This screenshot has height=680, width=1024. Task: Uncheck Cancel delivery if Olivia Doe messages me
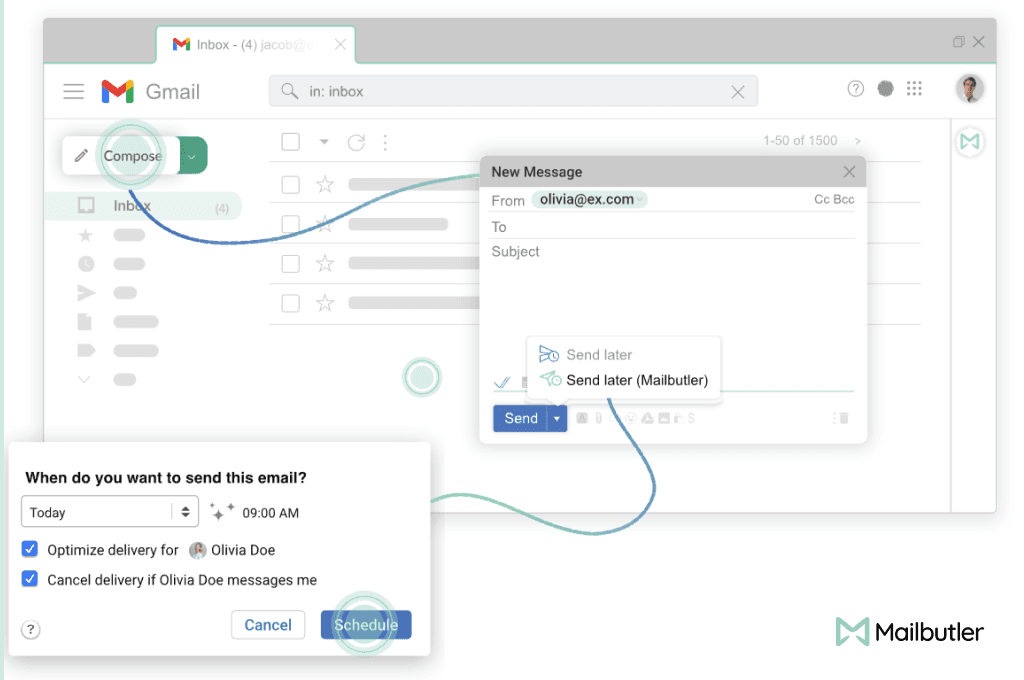(30, 579)
